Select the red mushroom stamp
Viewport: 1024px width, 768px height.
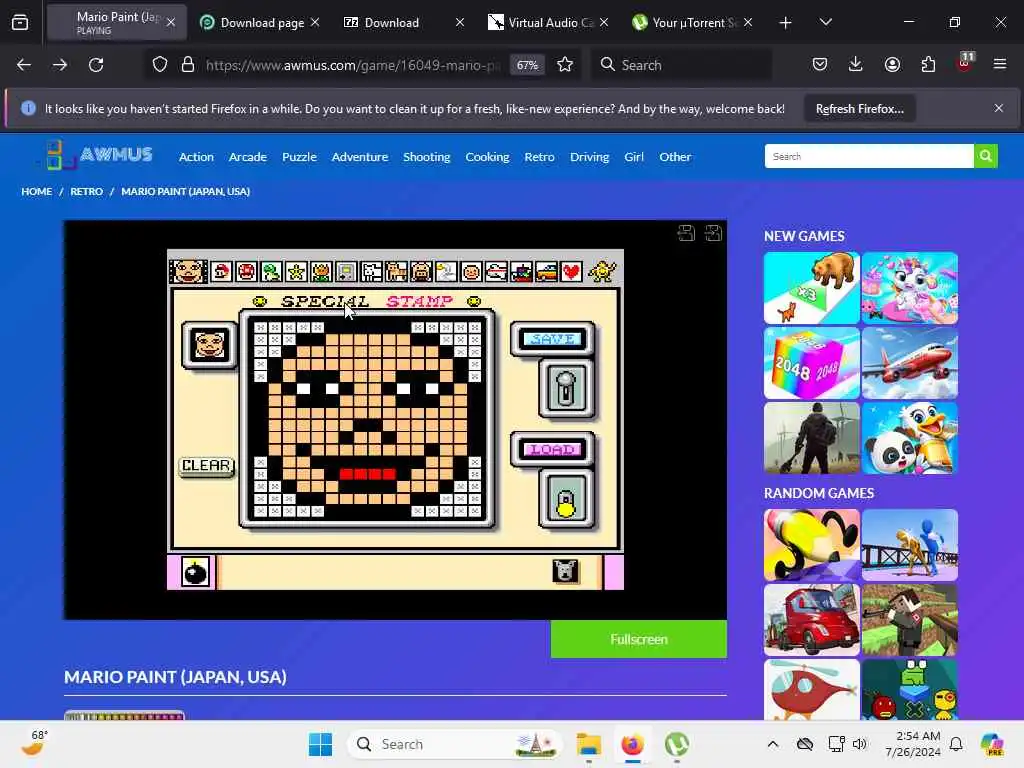coord(246,271)
